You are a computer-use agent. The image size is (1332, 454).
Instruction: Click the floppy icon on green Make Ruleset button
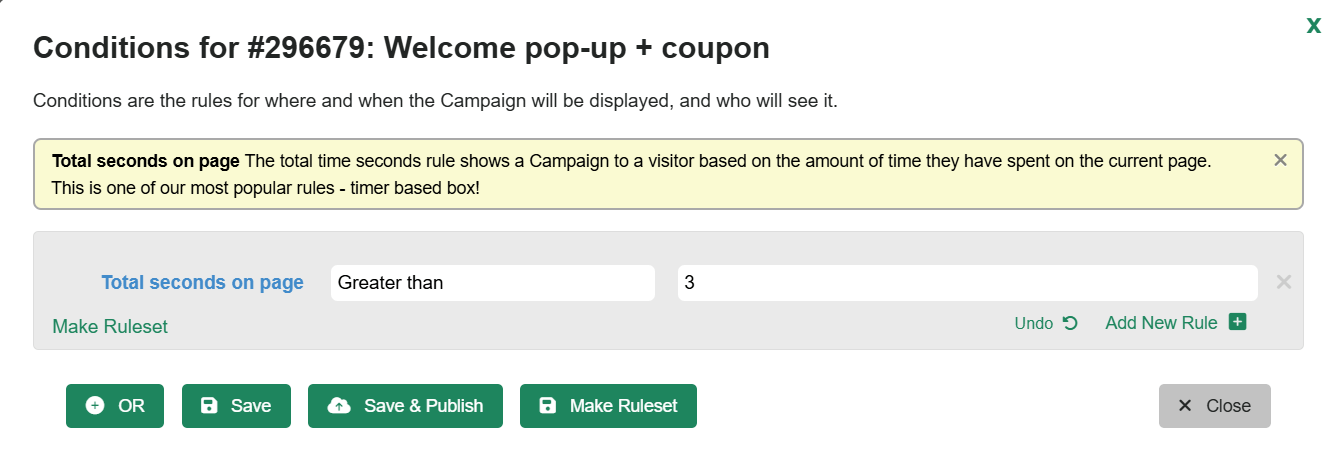(x=547, y=406)
